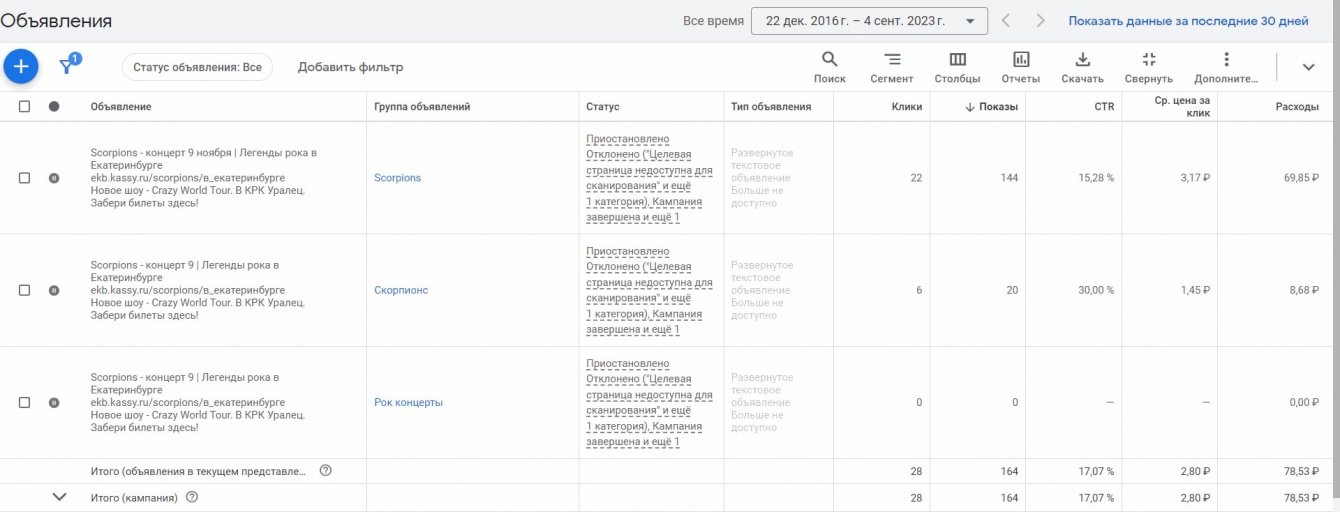
Task: Open the Поиск search tool
Action: pos(829,66)
